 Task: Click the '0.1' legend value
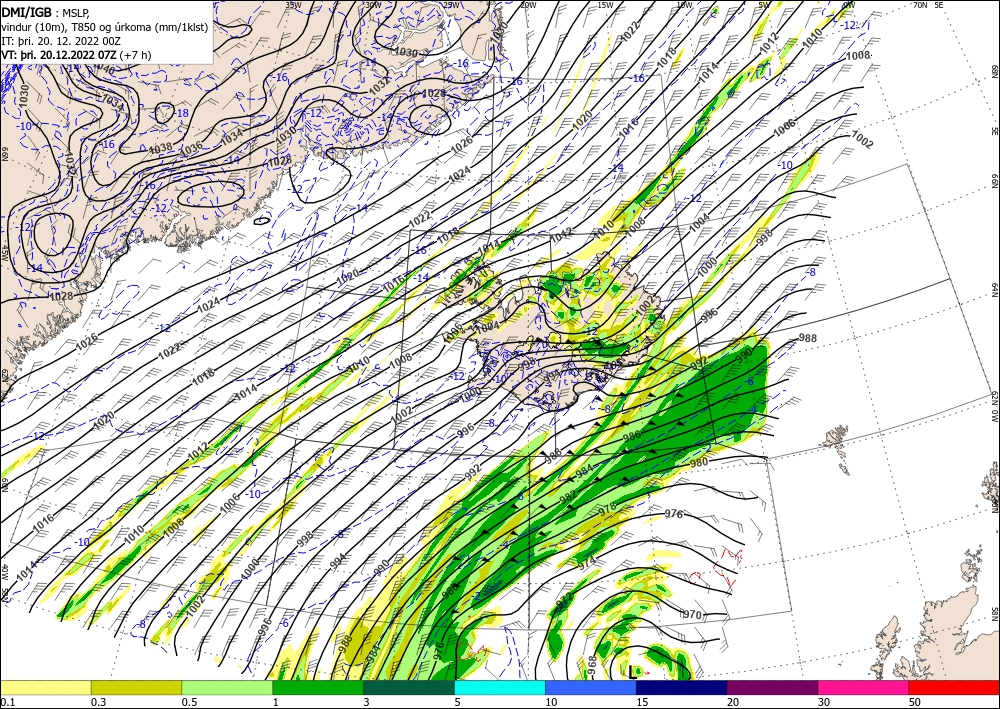tap(6, 702)
